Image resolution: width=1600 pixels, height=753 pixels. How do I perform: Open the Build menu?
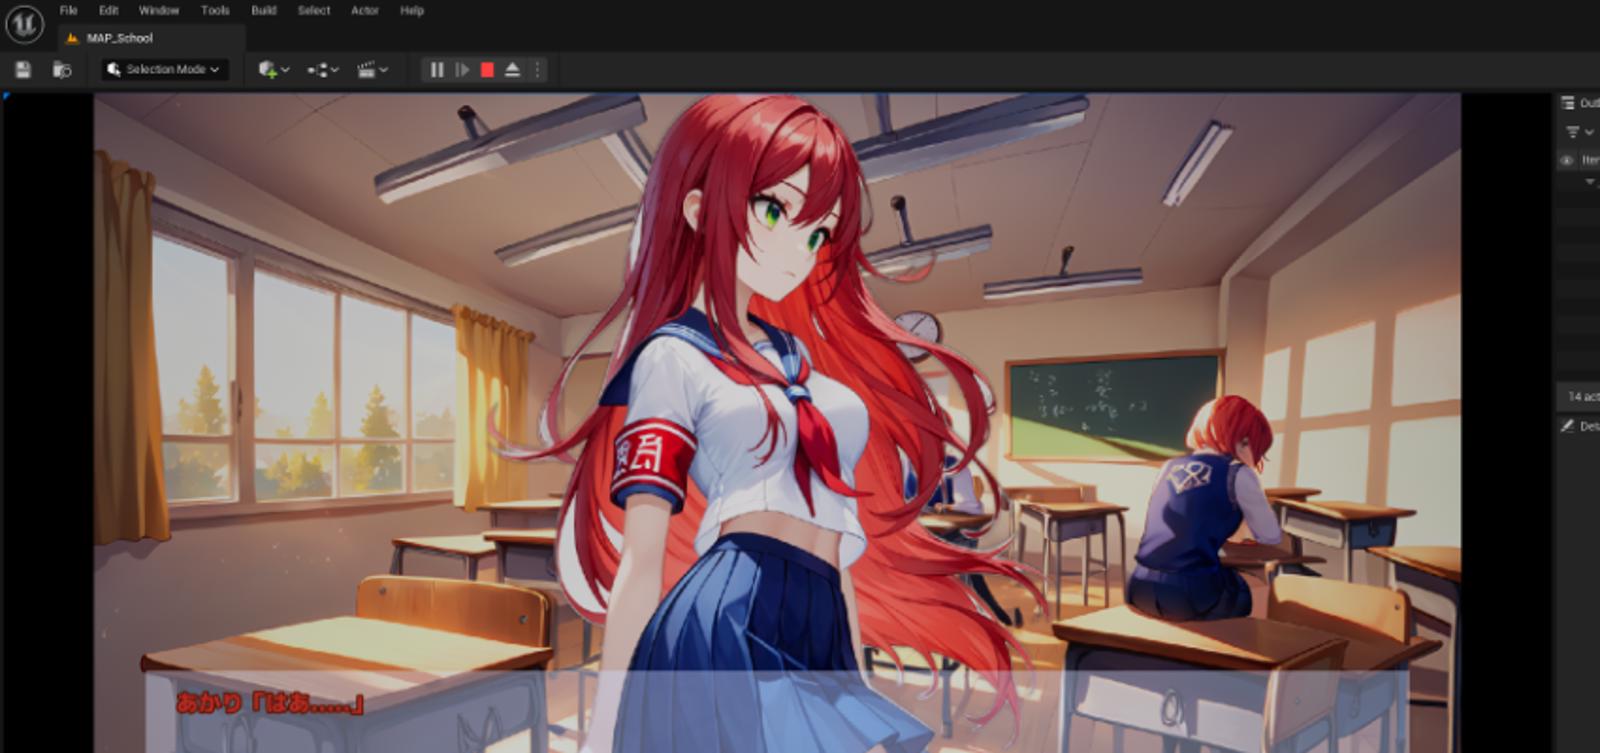pyautogui.click(x=264, y=10)
